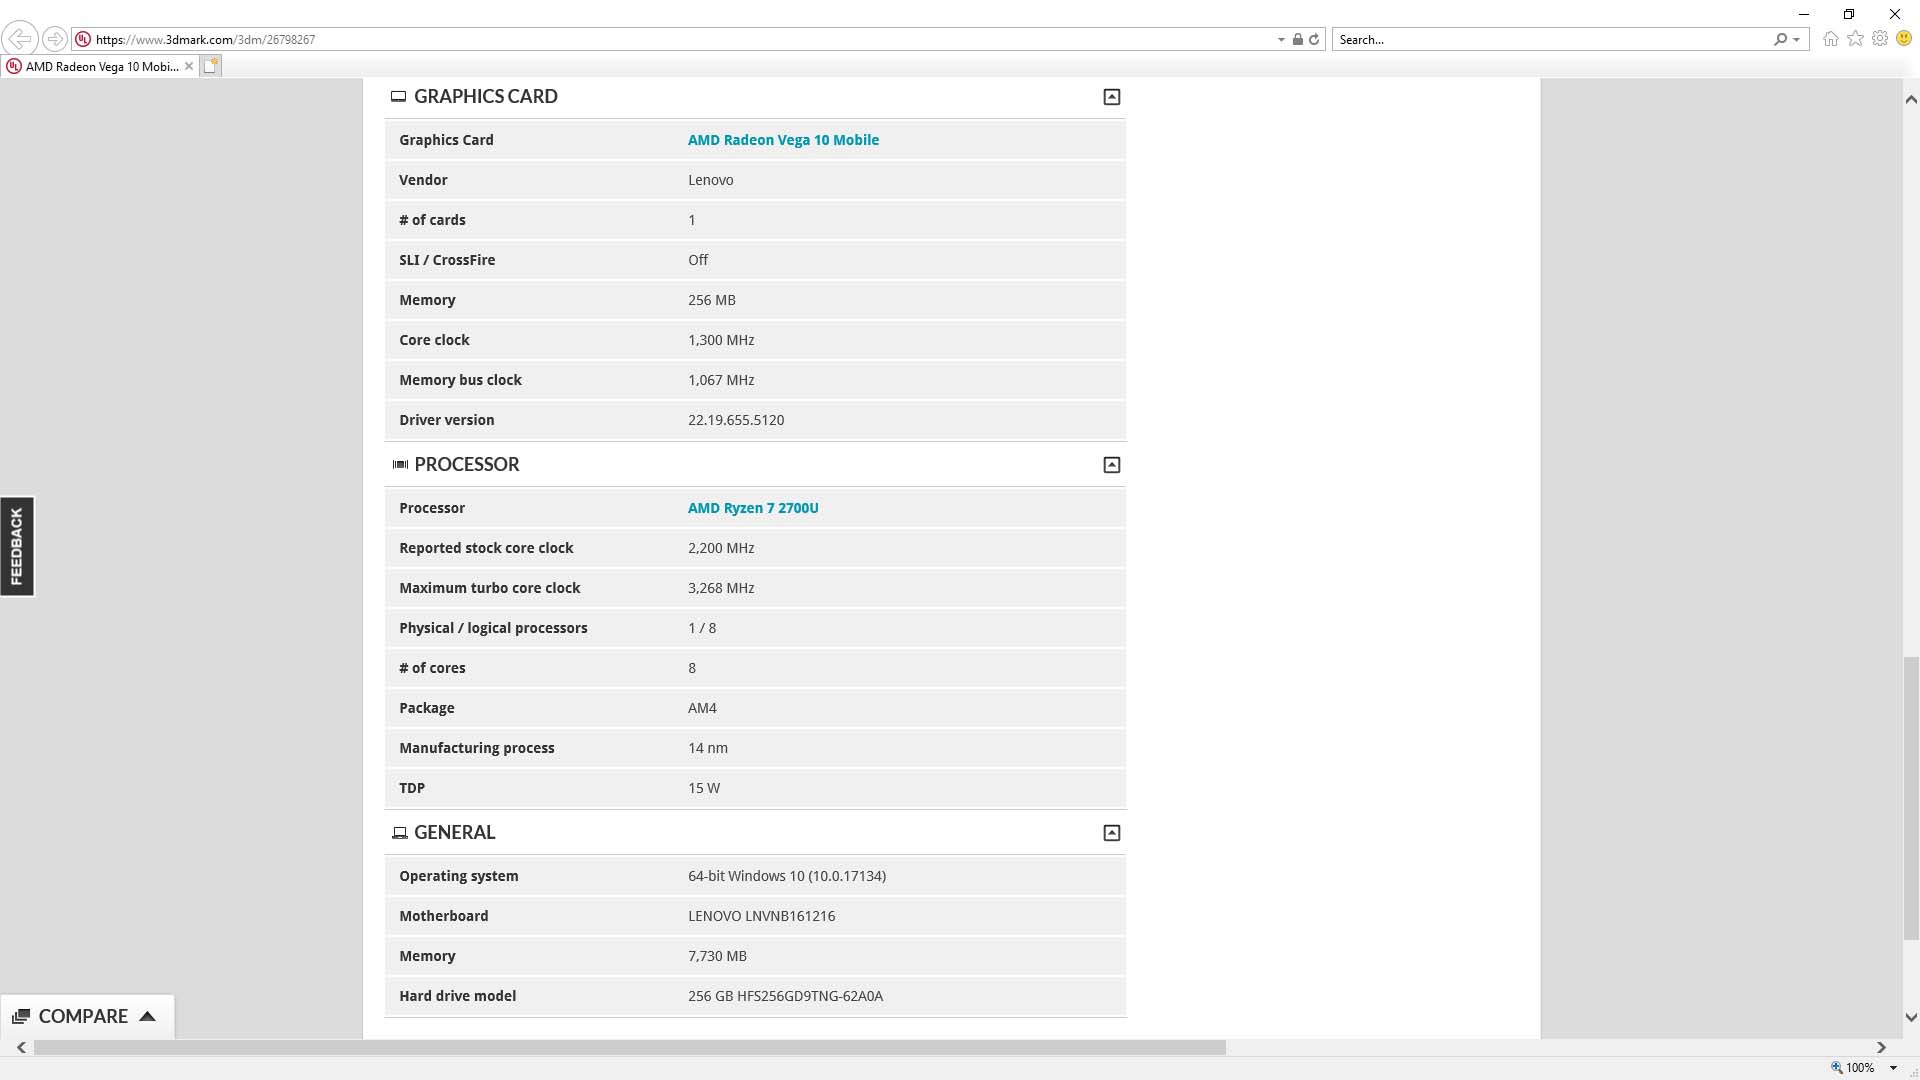Click the Graphics Card section icon
This screenshot has width=1920, height=1080.
[398, 97]
